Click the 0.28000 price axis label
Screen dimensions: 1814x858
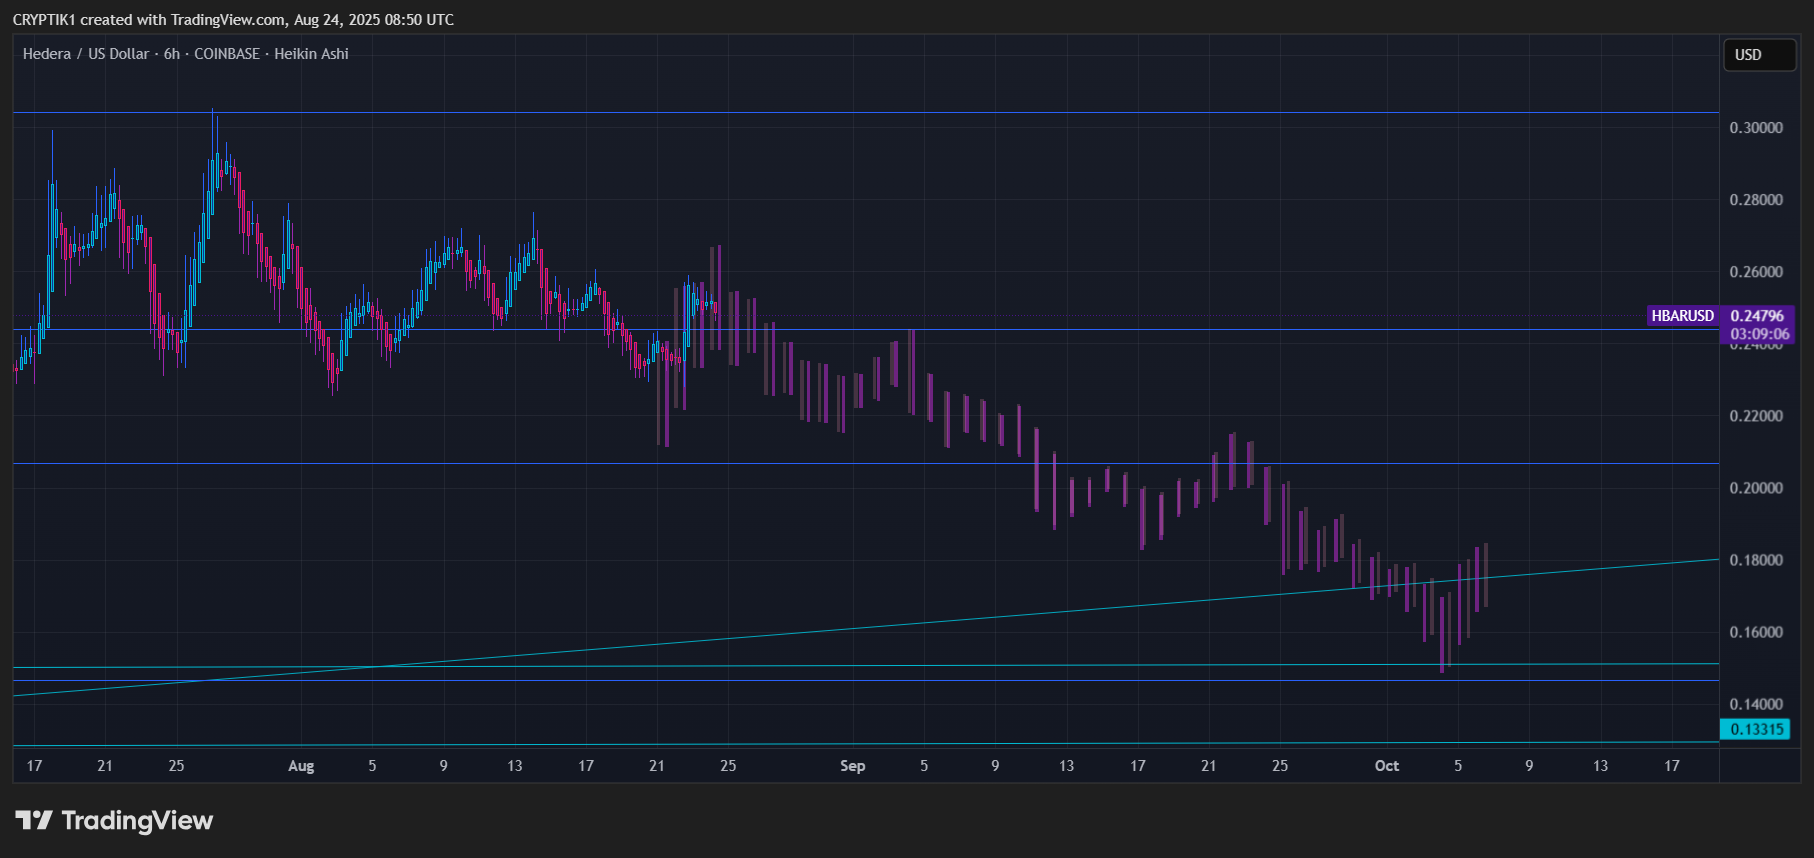tap(1756, 200)
